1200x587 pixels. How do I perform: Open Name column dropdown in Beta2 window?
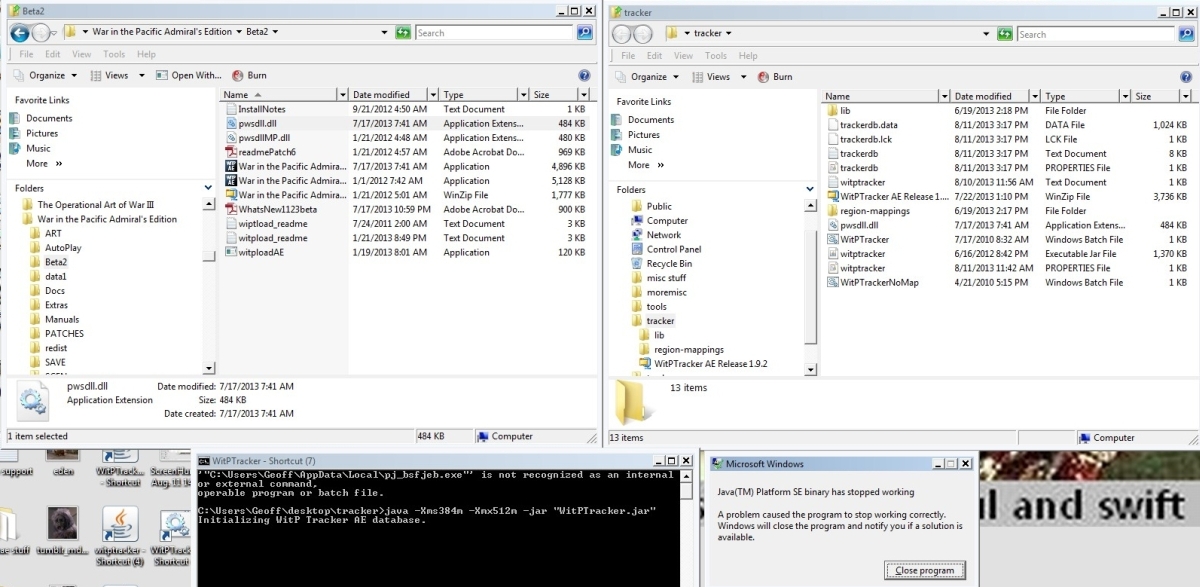click(342, 95)
